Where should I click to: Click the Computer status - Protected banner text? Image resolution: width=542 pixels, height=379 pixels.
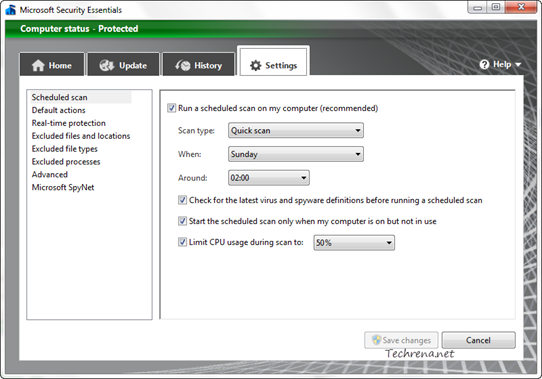coord(79,29)
